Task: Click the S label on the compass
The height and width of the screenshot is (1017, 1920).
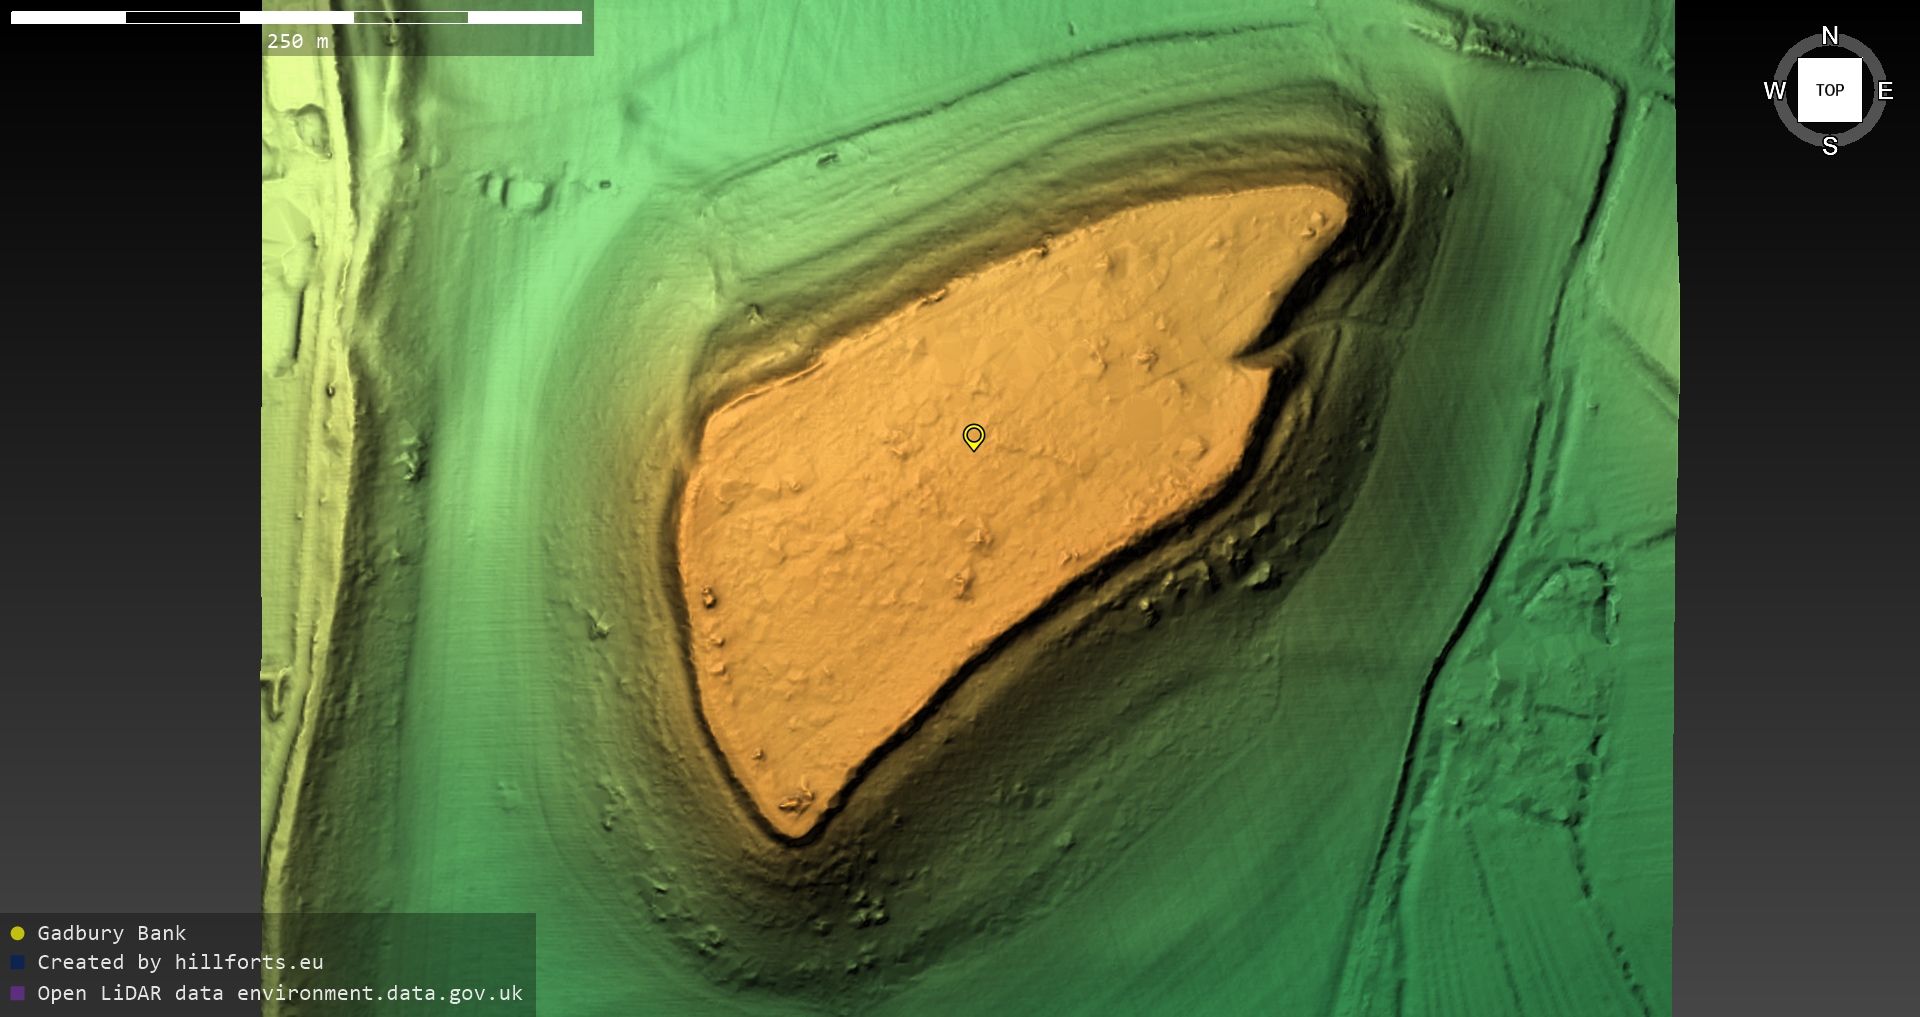Action: point(1829,146)
